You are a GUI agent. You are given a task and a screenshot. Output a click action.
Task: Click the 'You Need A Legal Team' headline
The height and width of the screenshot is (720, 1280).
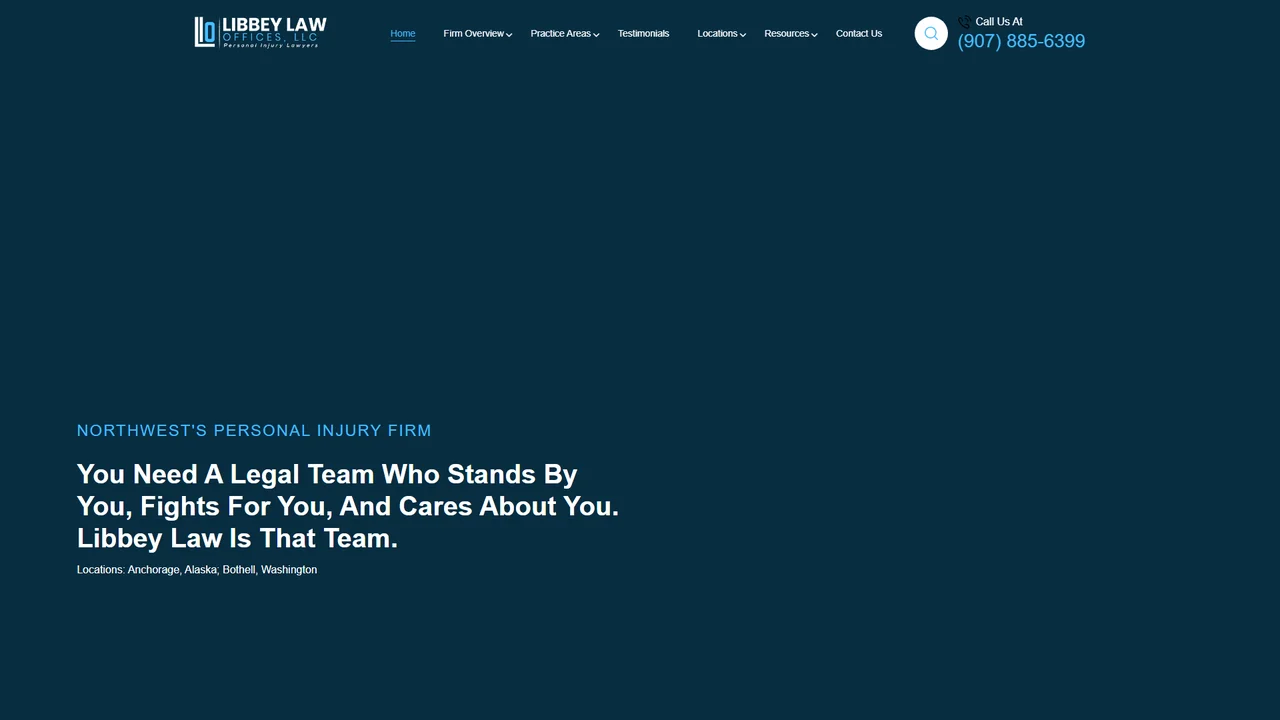tap(348, 506)
